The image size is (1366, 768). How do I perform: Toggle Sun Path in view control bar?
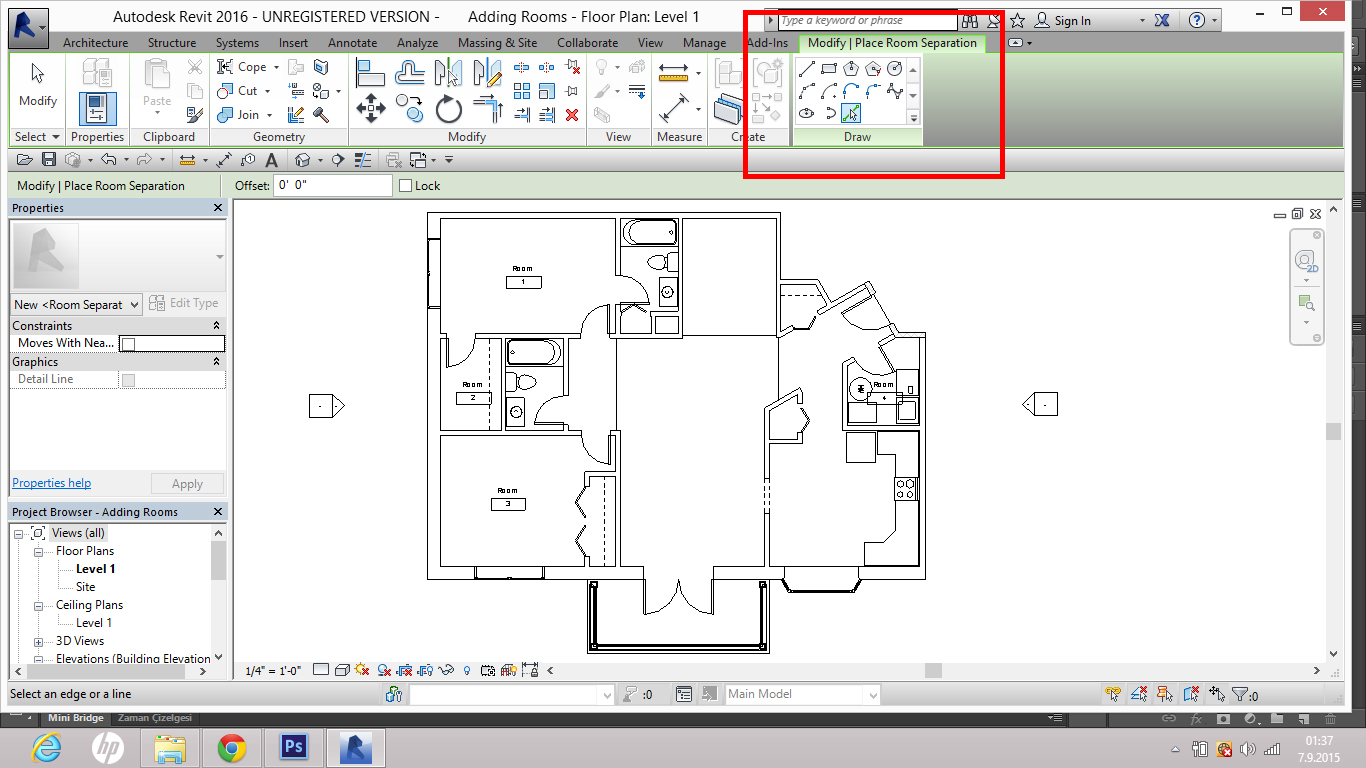click(362, 670)
